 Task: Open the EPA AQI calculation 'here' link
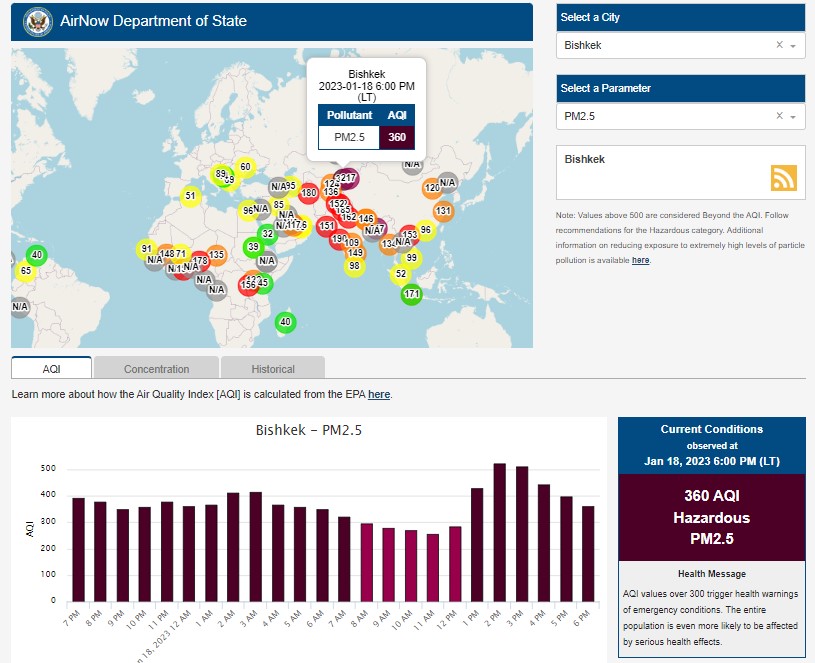(379, 395)
